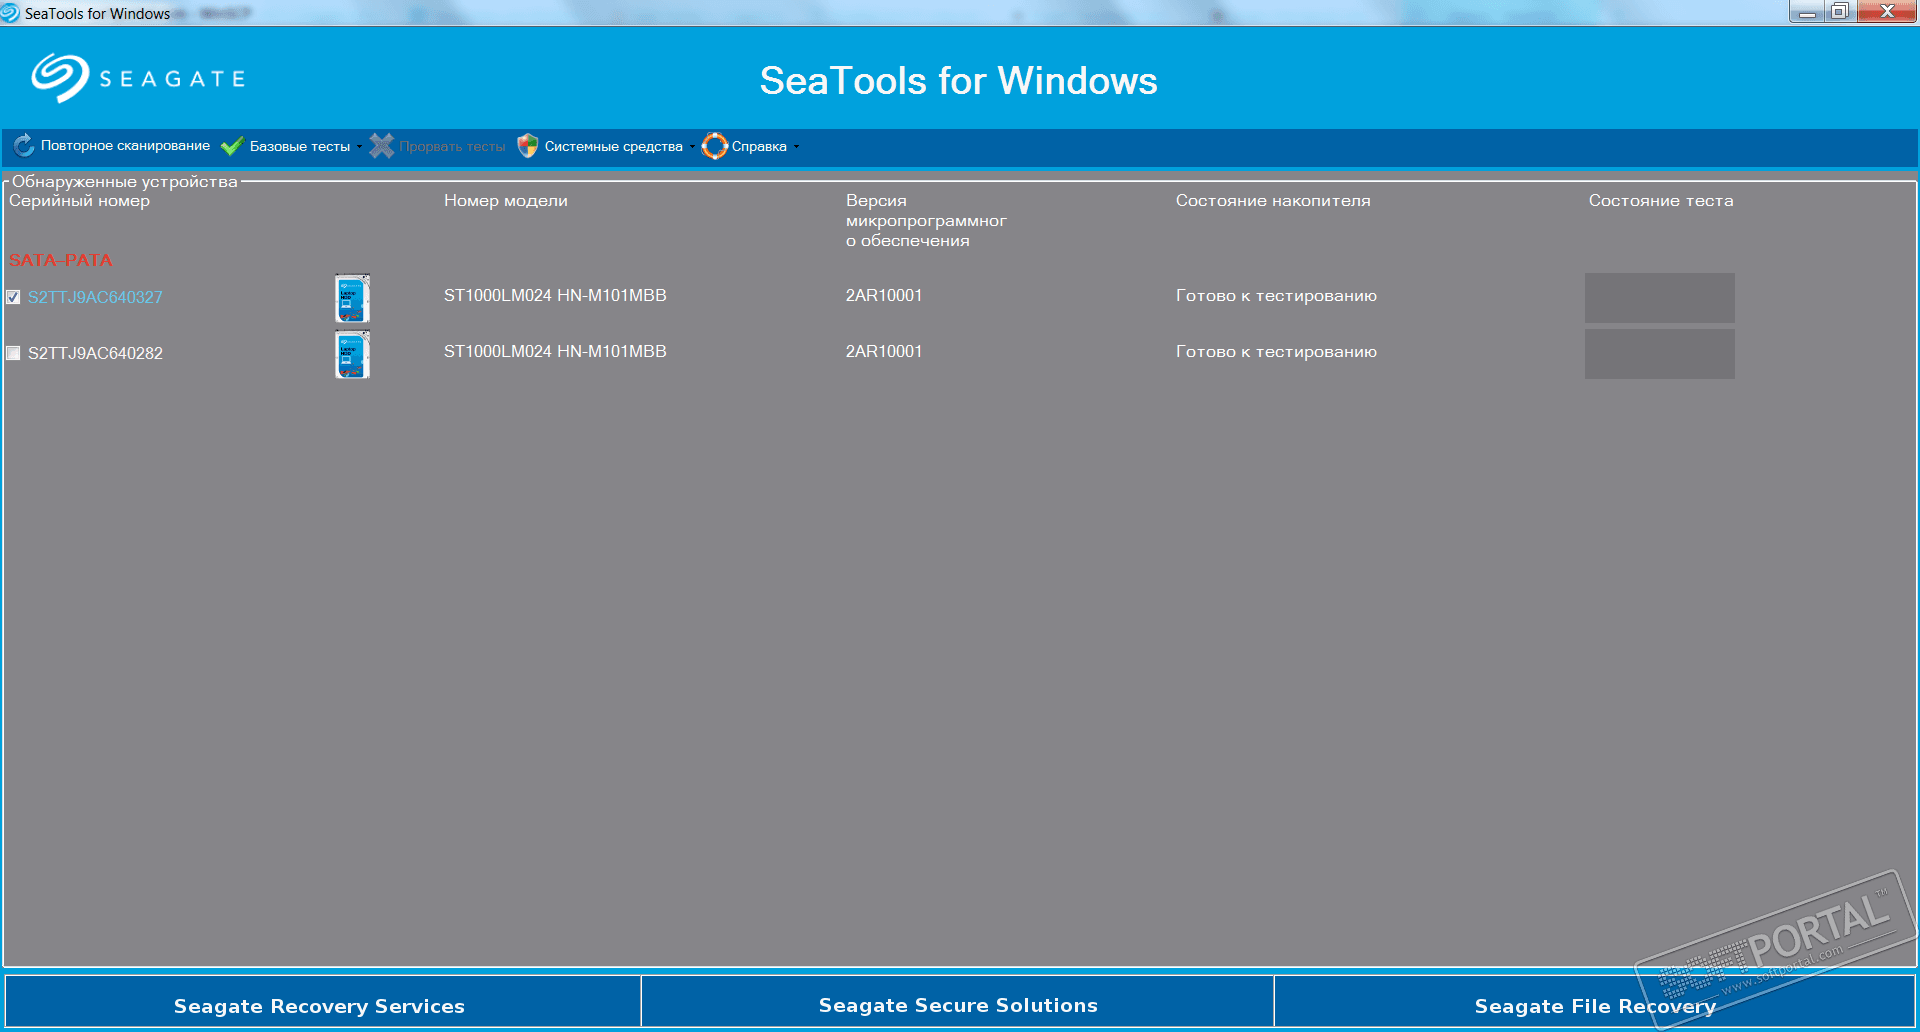This screenshot has width=1920, height=1032.
Task: Close the SeaTools window
Action: coord(1887,12)
